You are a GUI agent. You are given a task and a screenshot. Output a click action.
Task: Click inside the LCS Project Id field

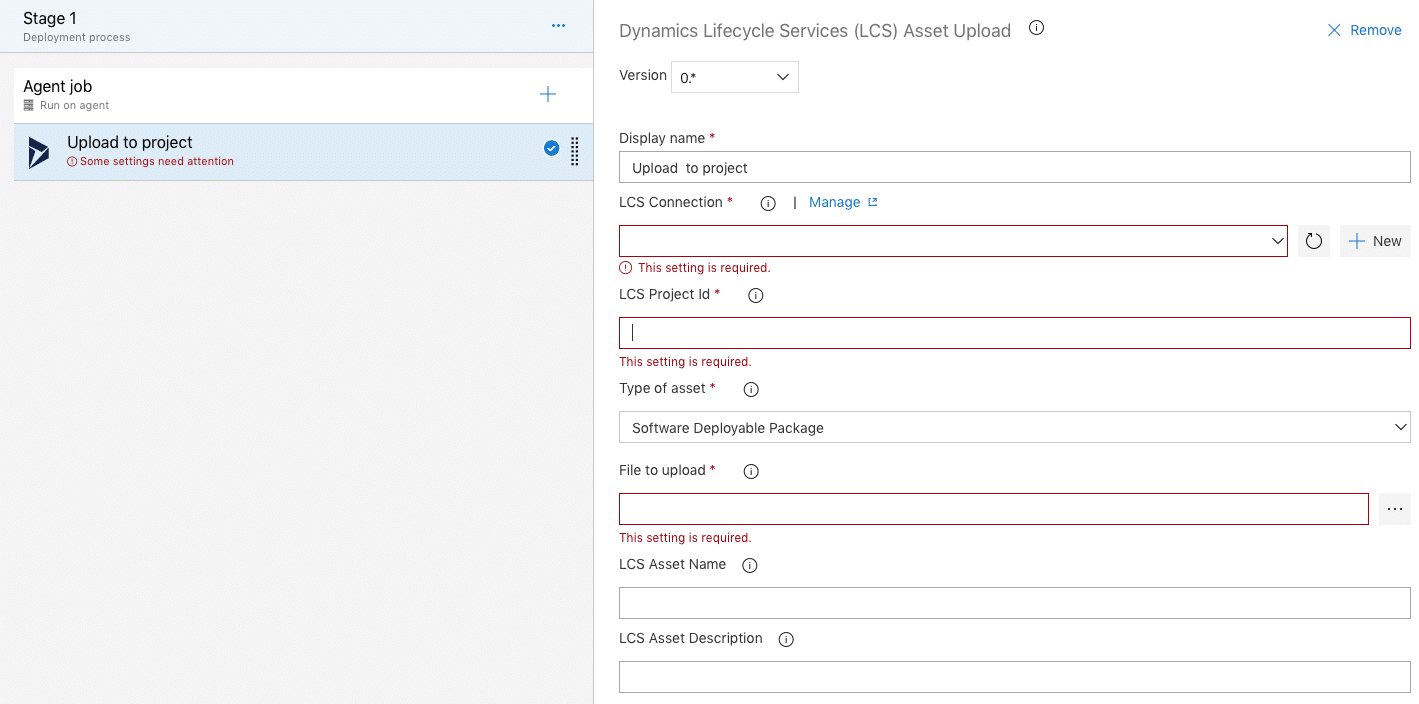(x=1014, y=331)
